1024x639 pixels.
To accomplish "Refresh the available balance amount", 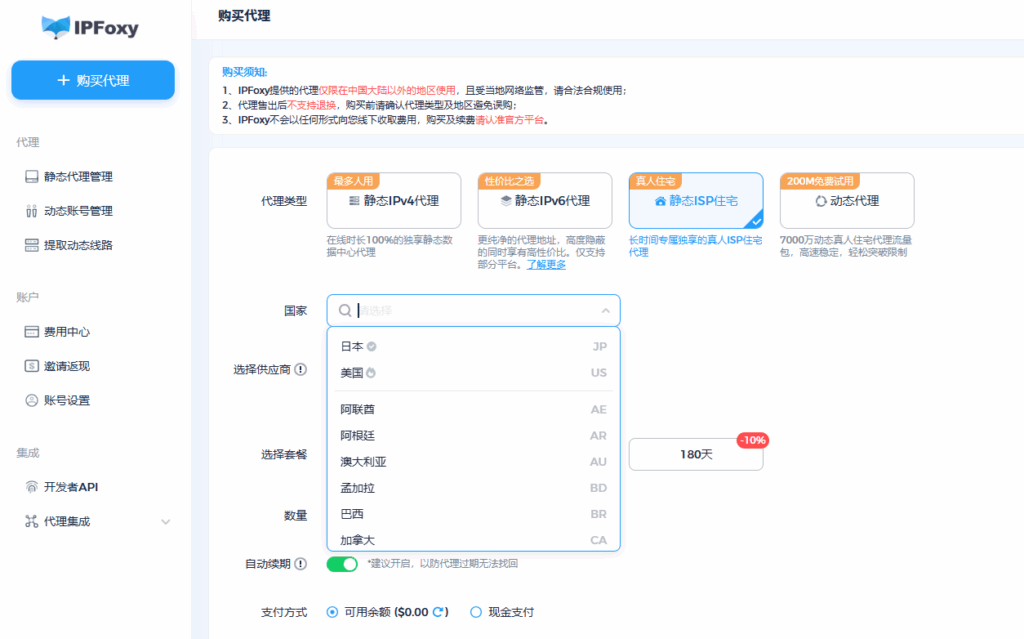I will click(x=437, y=612).
